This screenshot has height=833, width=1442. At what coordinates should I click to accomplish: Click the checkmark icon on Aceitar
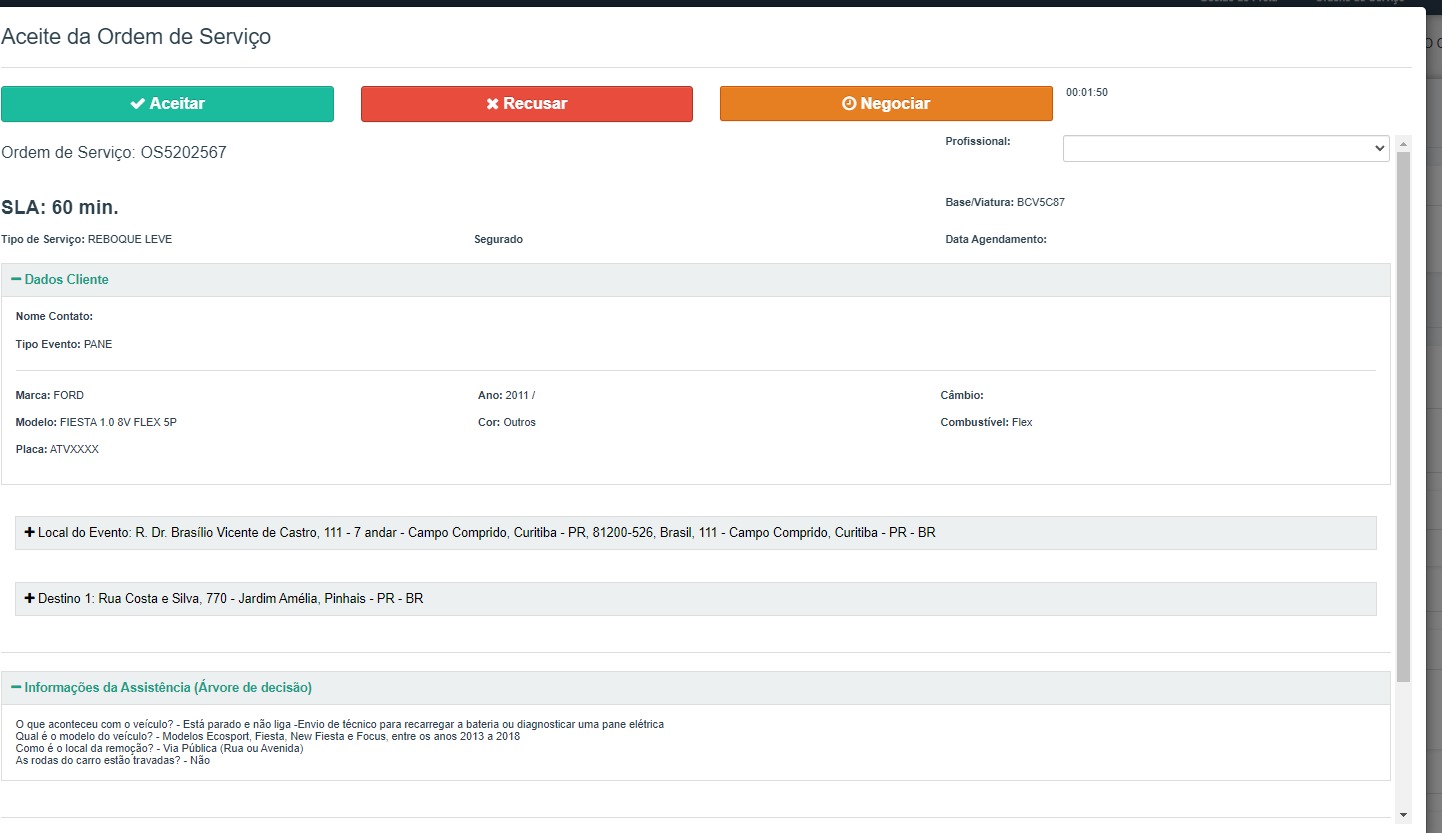pyautogui.click(x=137, y=104)
